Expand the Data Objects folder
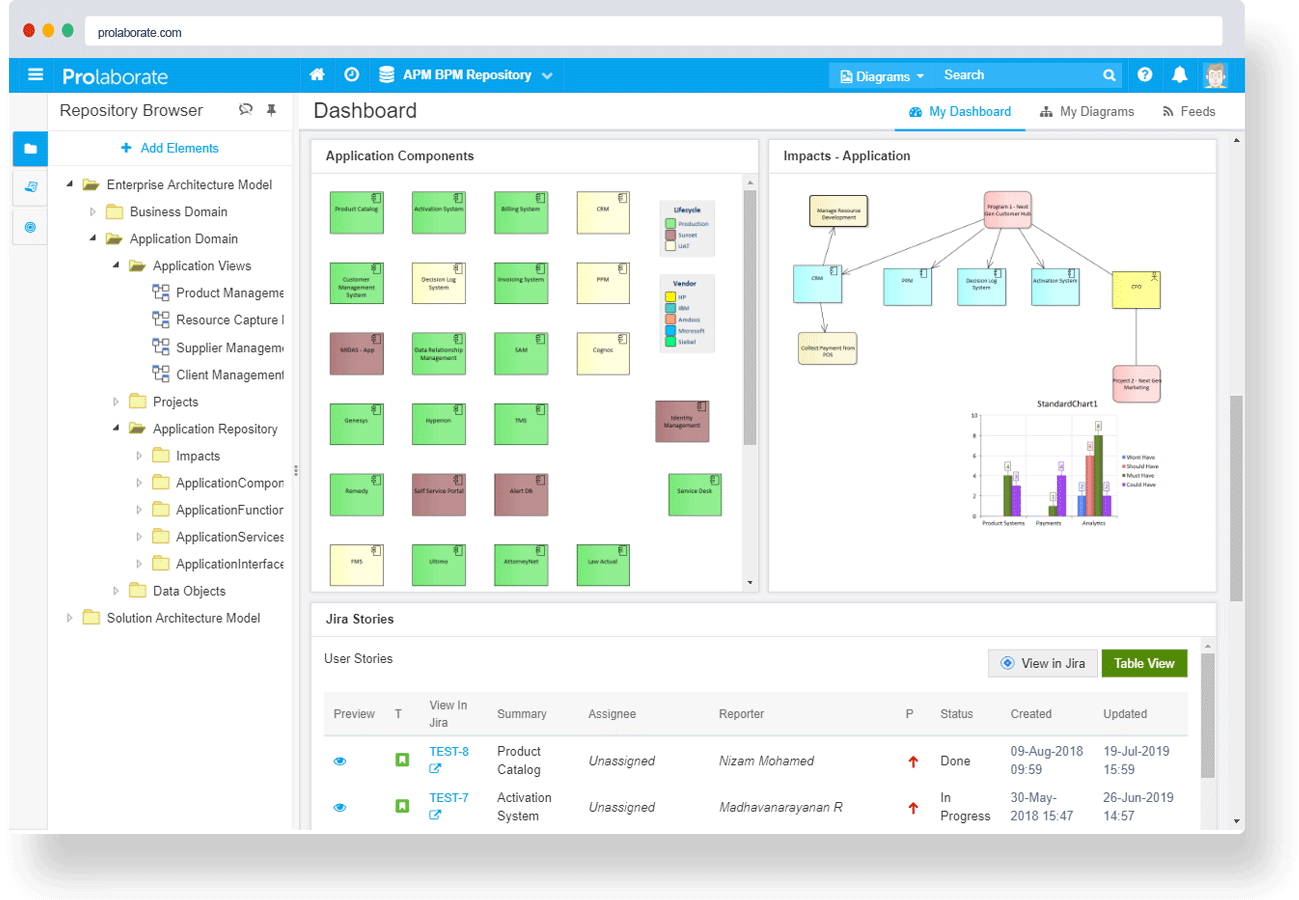The width and height of the screenshot is (1299, 900). tap(116, 591)
